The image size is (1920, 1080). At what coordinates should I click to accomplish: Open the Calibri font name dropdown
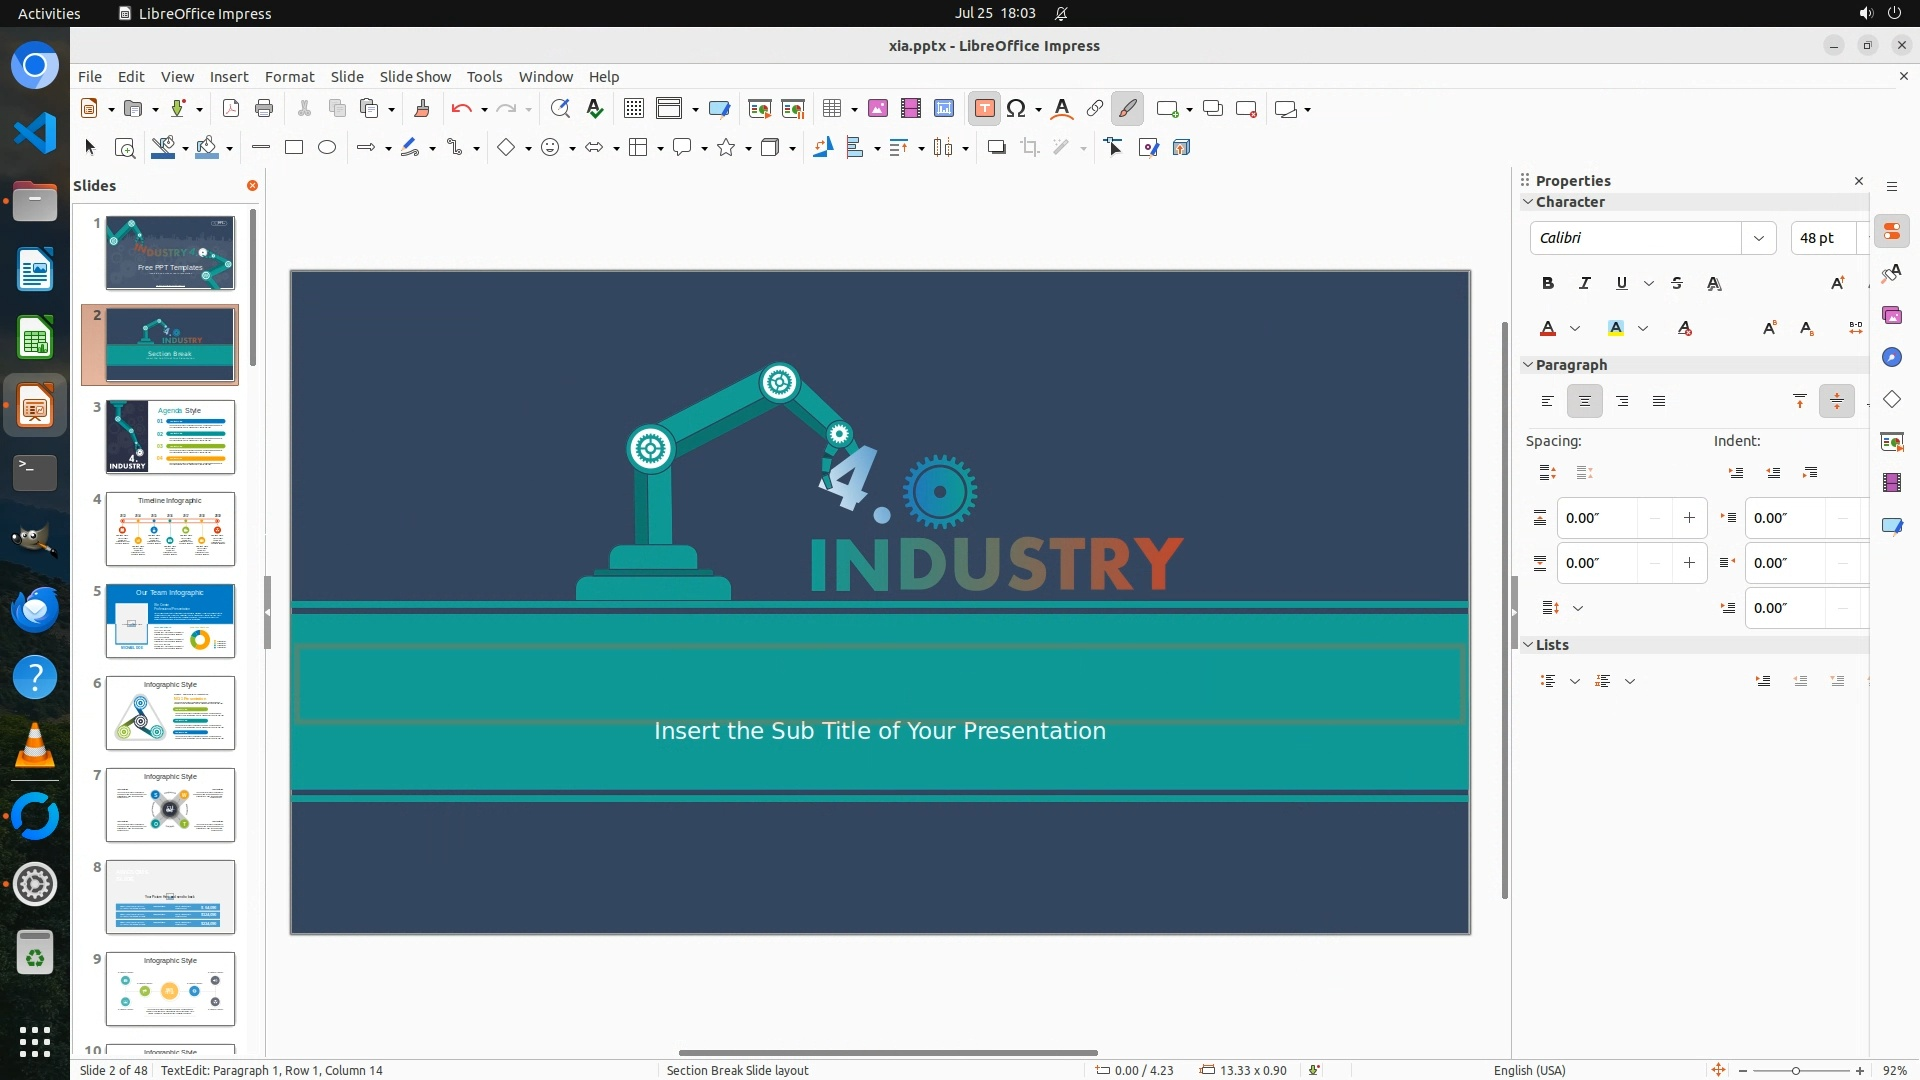coord(1757,238)
